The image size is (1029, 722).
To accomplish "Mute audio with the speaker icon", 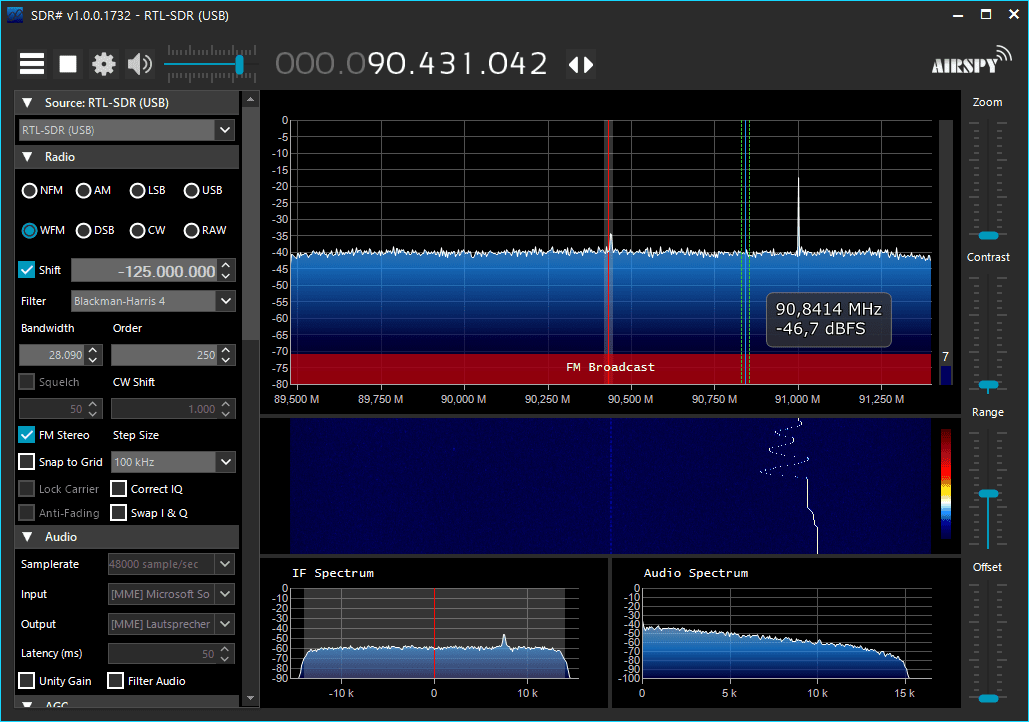I will 139,64.
